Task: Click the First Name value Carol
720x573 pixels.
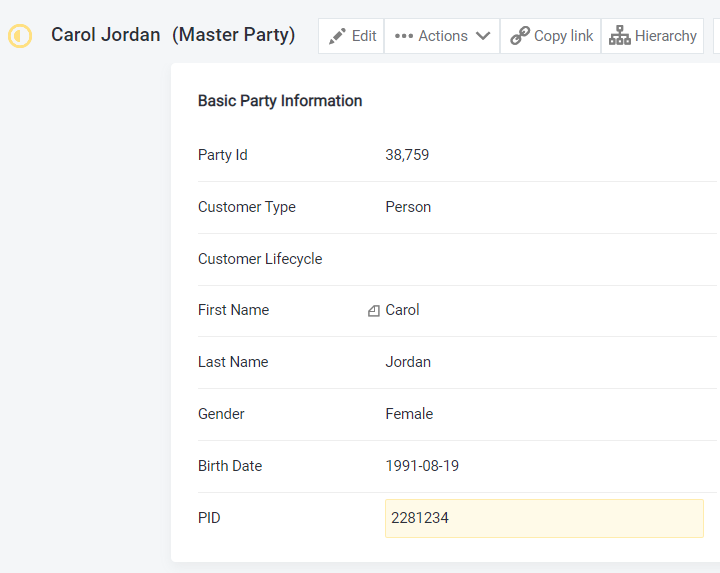Action: (402, 310)
